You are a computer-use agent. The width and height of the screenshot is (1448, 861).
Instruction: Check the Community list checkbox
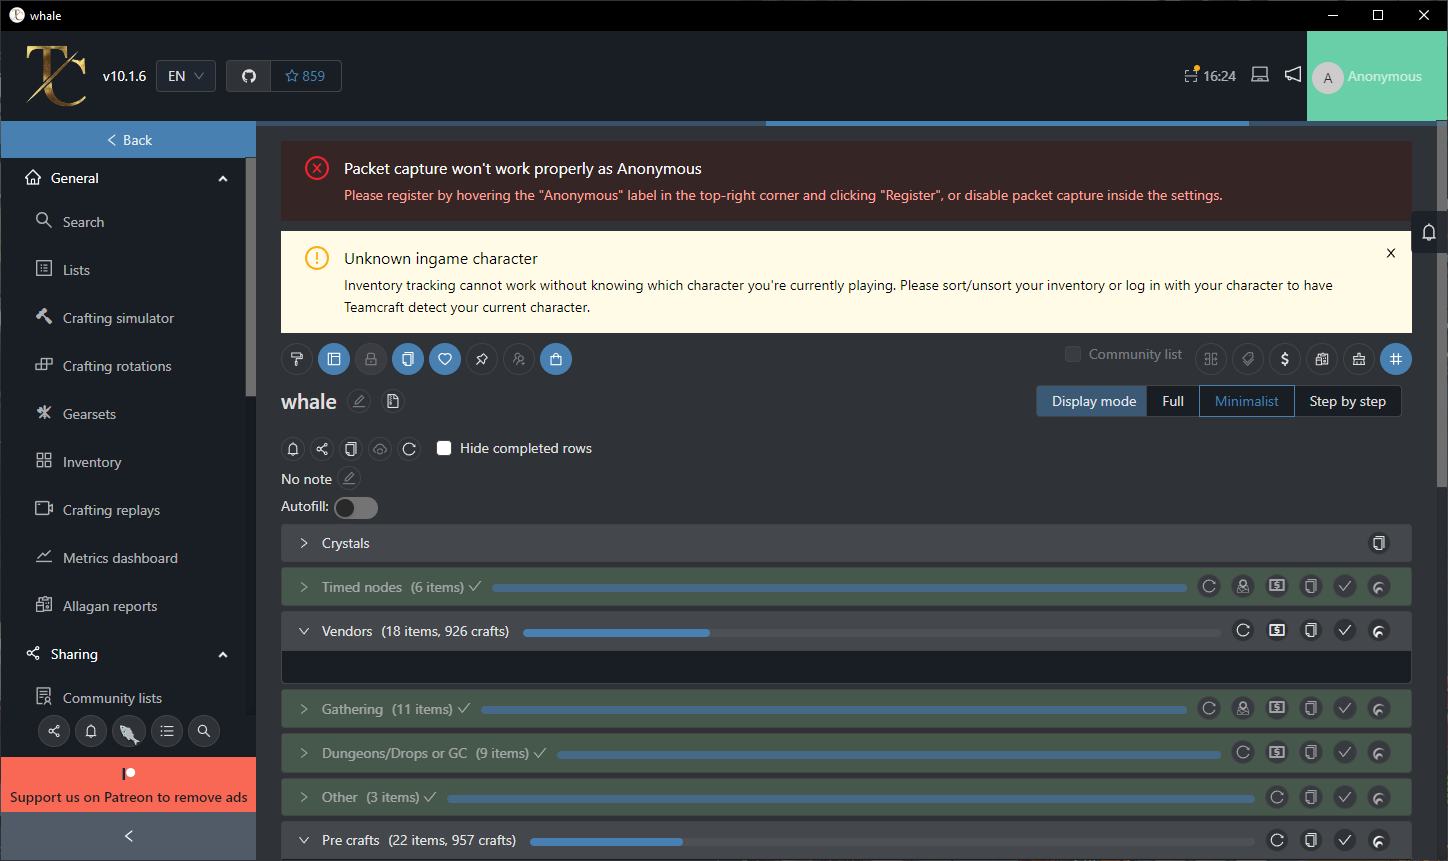[x=1072, y=353]
